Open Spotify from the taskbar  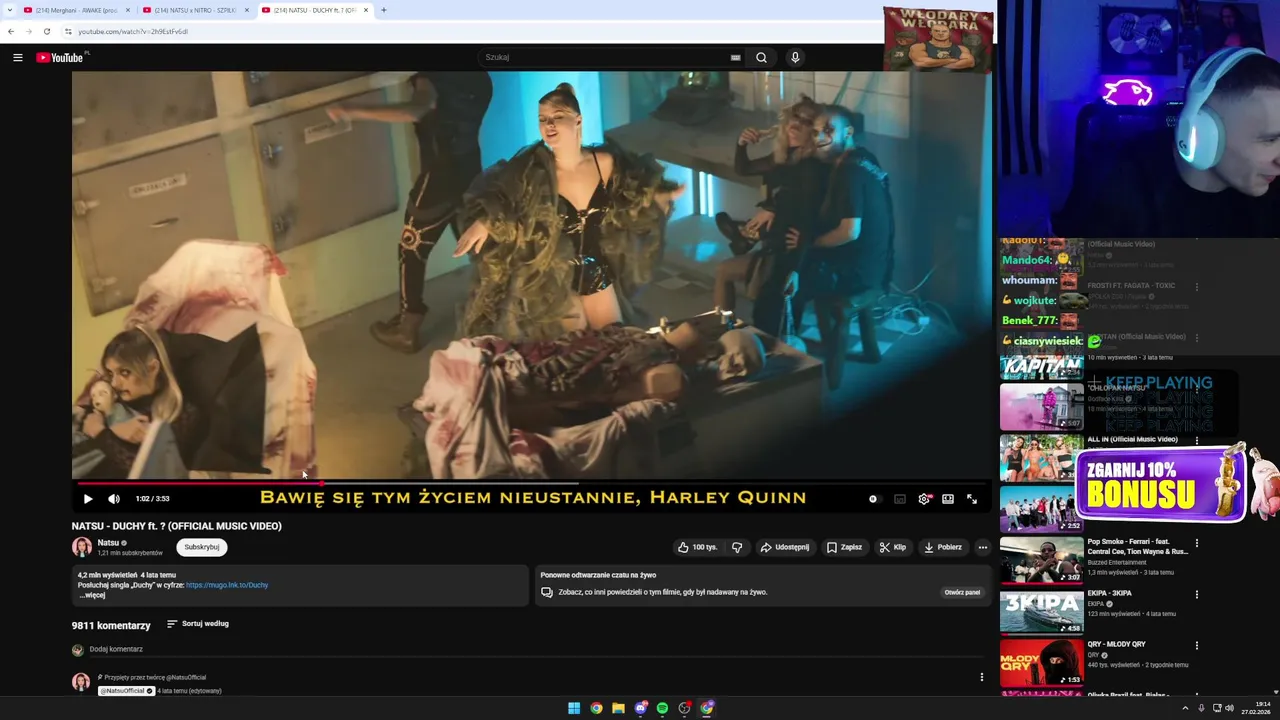tap(662, 708)
